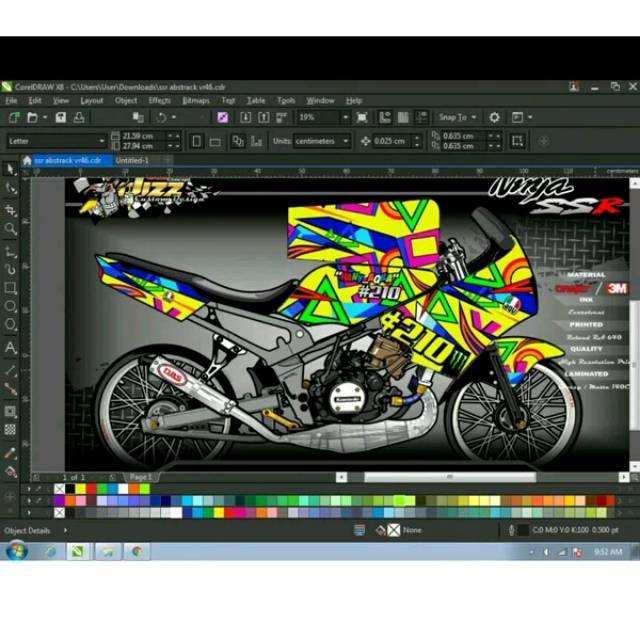Open the Object menu
The height and width of the screenshot is (640, 640).
[x=126, y=101]
